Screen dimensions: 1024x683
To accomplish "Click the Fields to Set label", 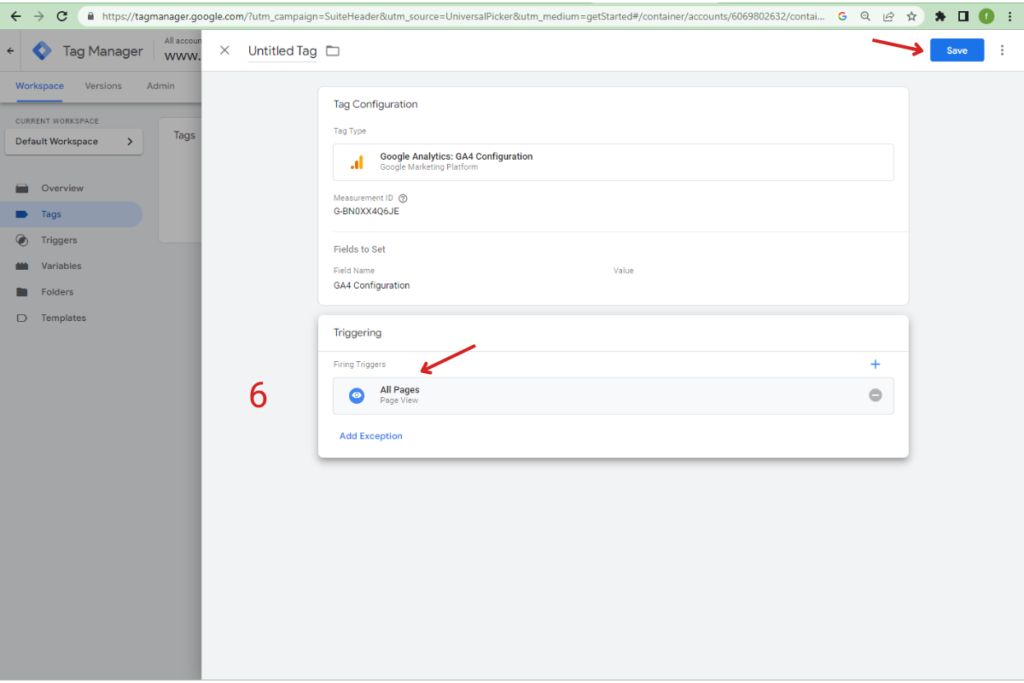I will (x=359, y=249).
